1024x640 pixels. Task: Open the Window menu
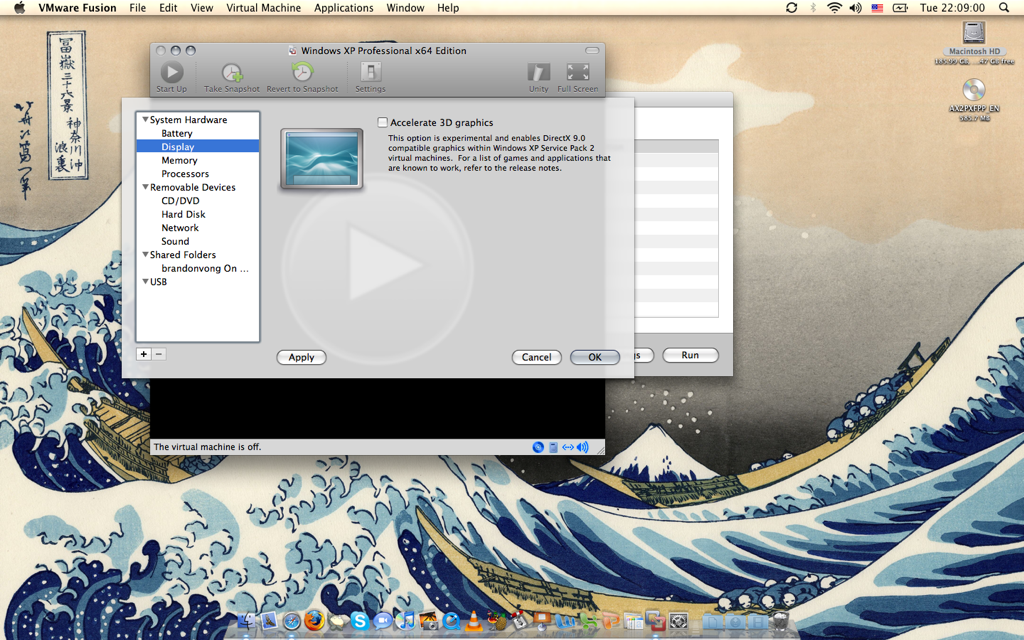405,8
